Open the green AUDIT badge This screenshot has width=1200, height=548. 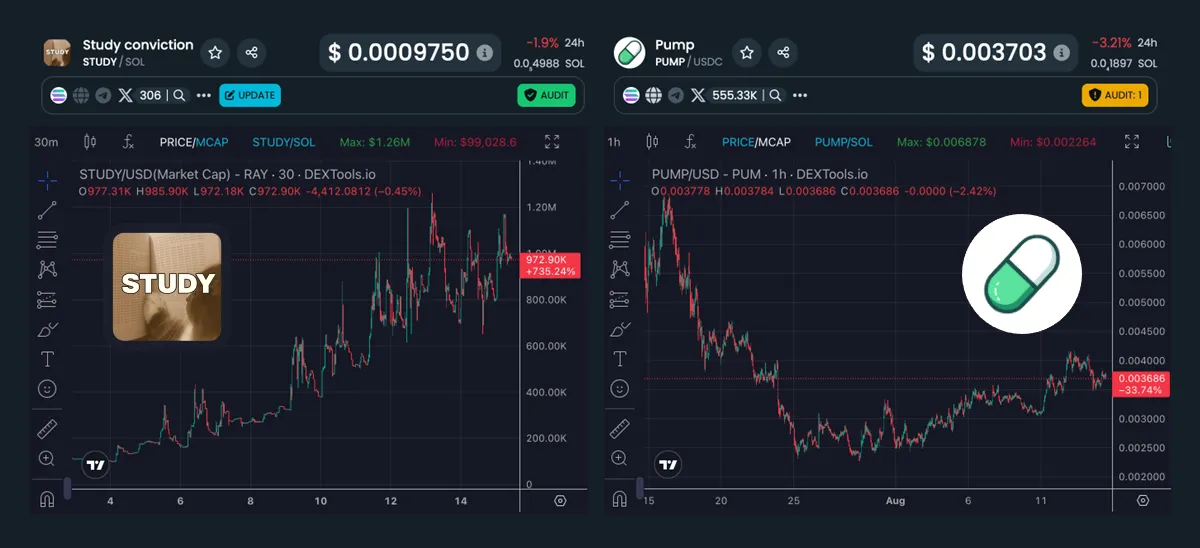(547, 96)
